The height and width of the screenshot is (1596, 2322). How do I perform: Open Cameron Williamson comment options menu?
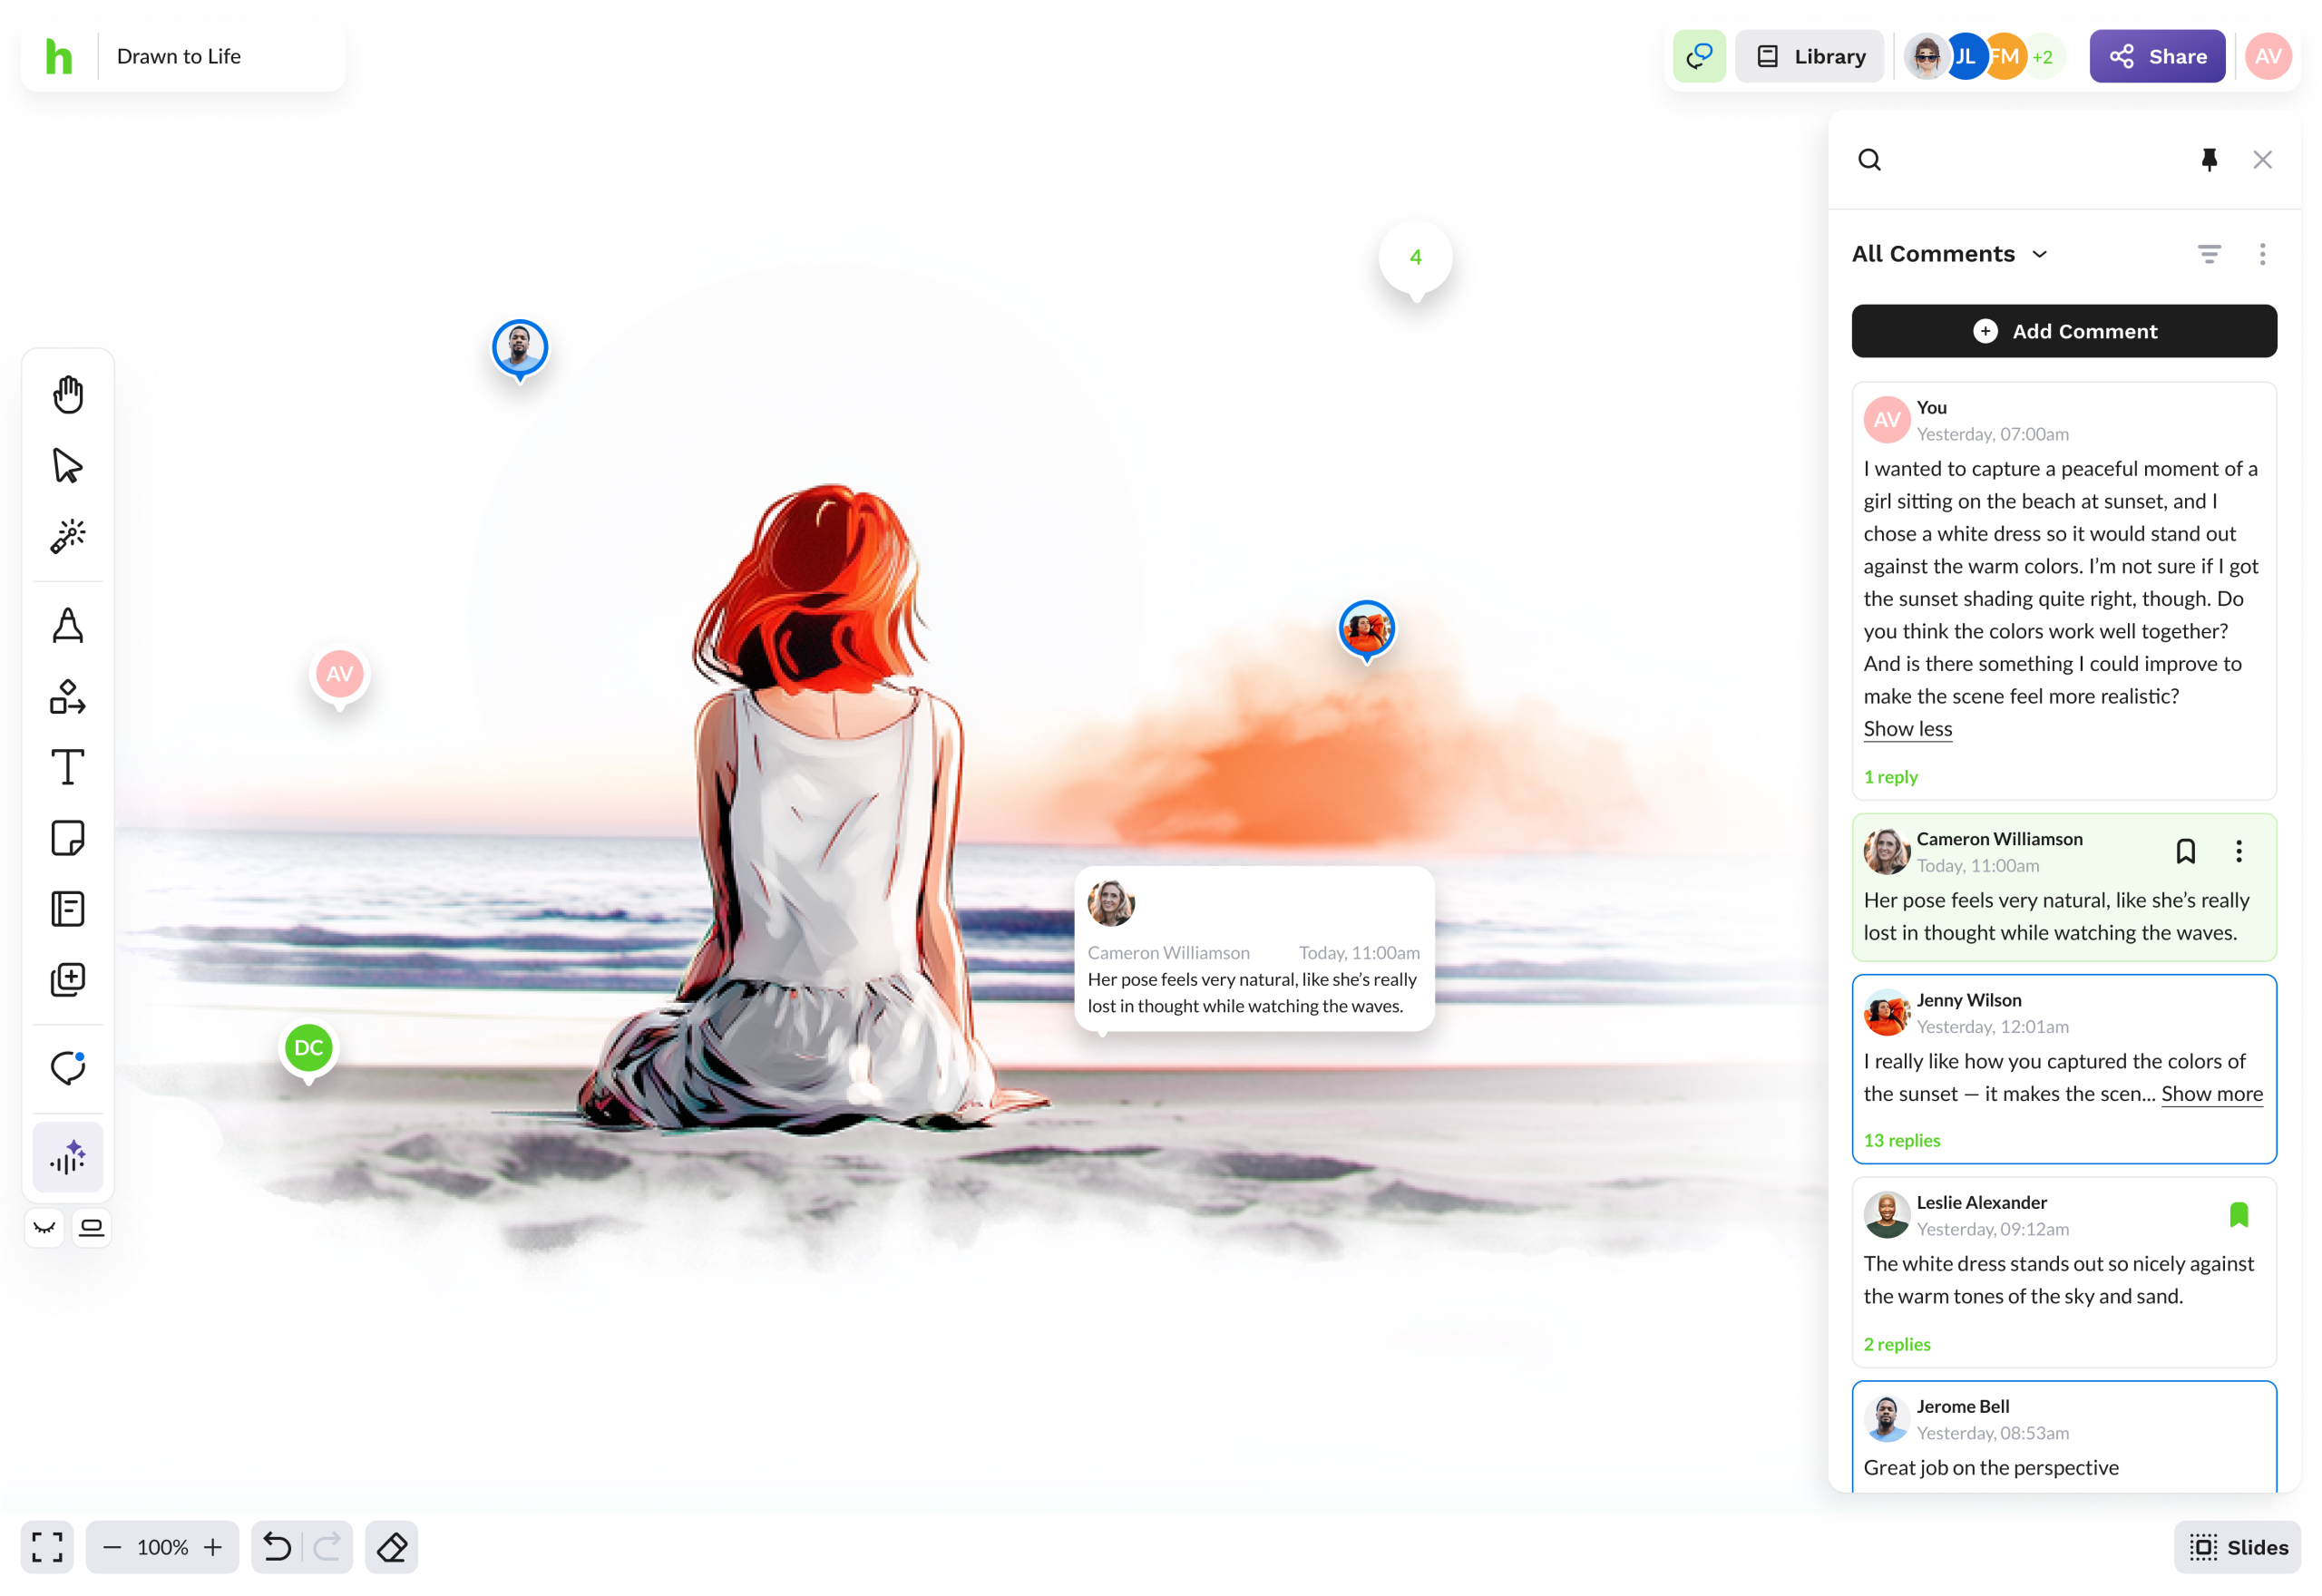[x=2238, y=851]
